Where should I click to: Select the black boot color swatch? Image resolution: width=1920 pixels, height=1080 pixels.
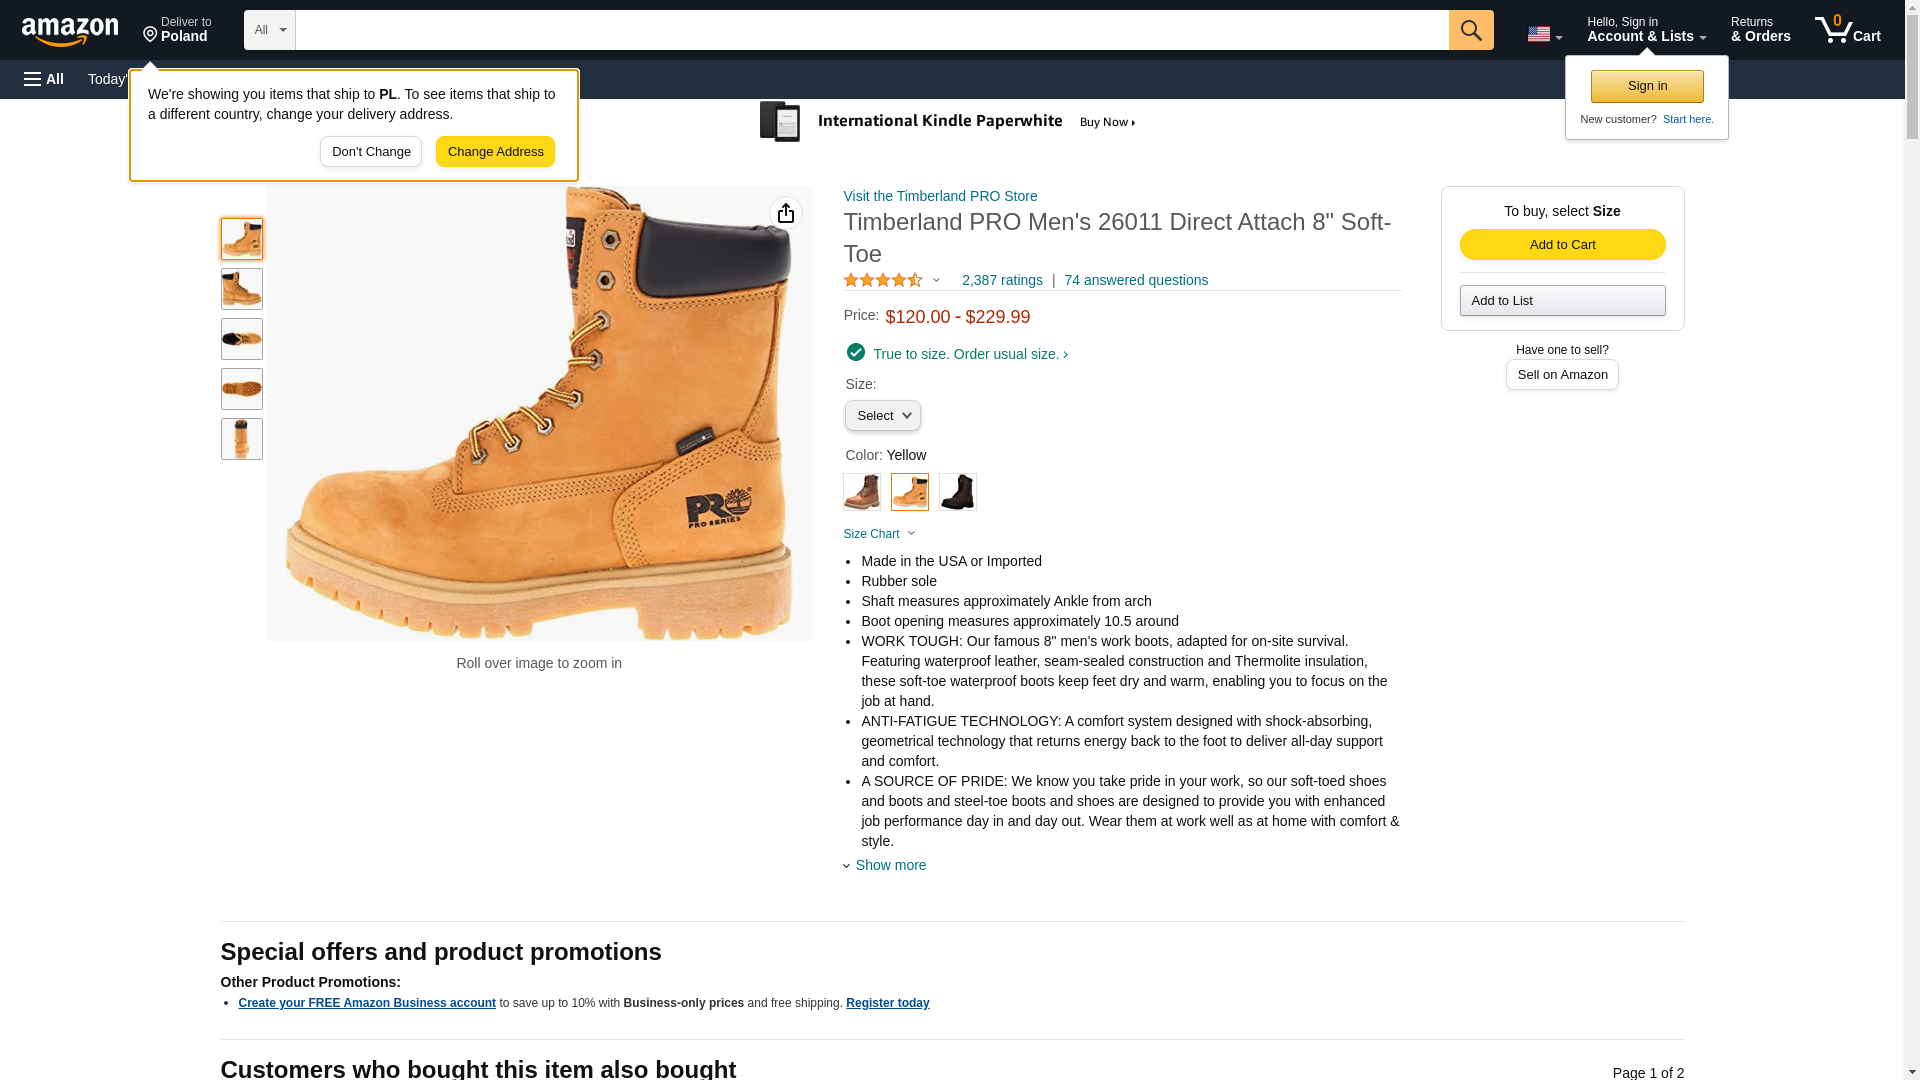[x=957, y=492]
